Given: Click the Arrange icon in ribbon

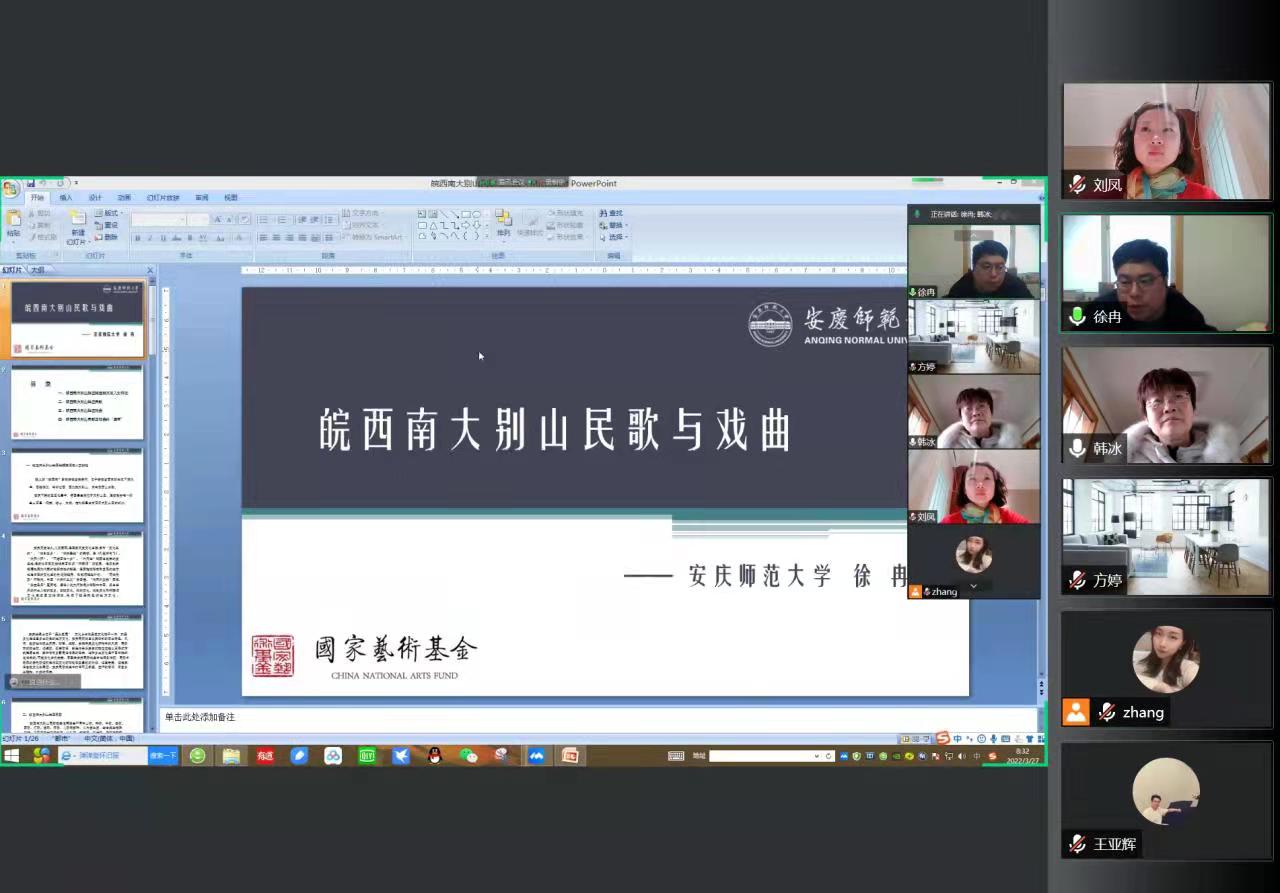Looking at the screenshot, I should pyautogui.click(x=503, y=221).
